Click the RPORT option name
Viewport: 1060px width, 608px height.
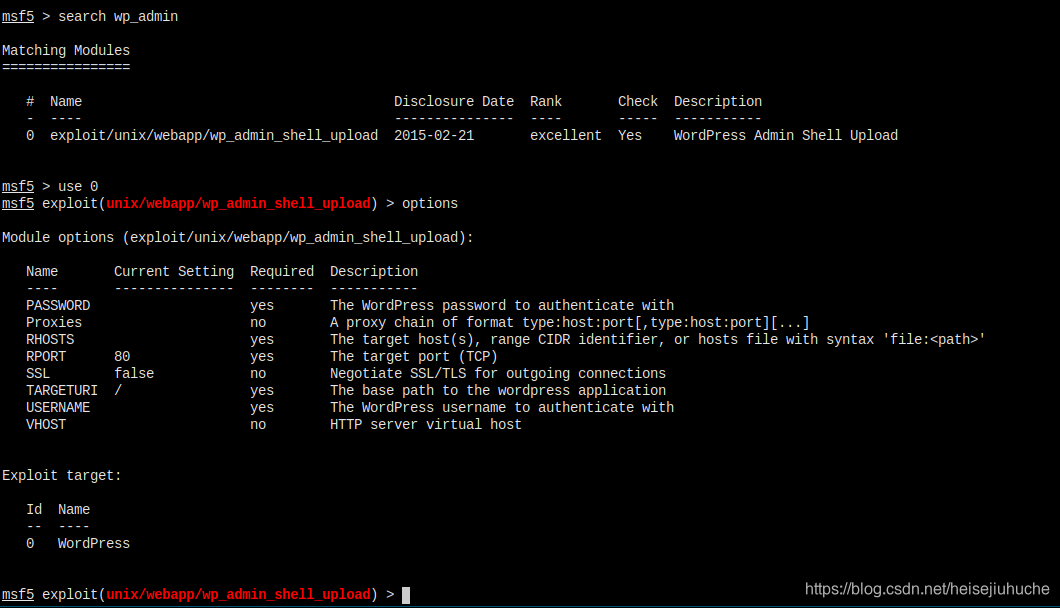pos(46,356)
